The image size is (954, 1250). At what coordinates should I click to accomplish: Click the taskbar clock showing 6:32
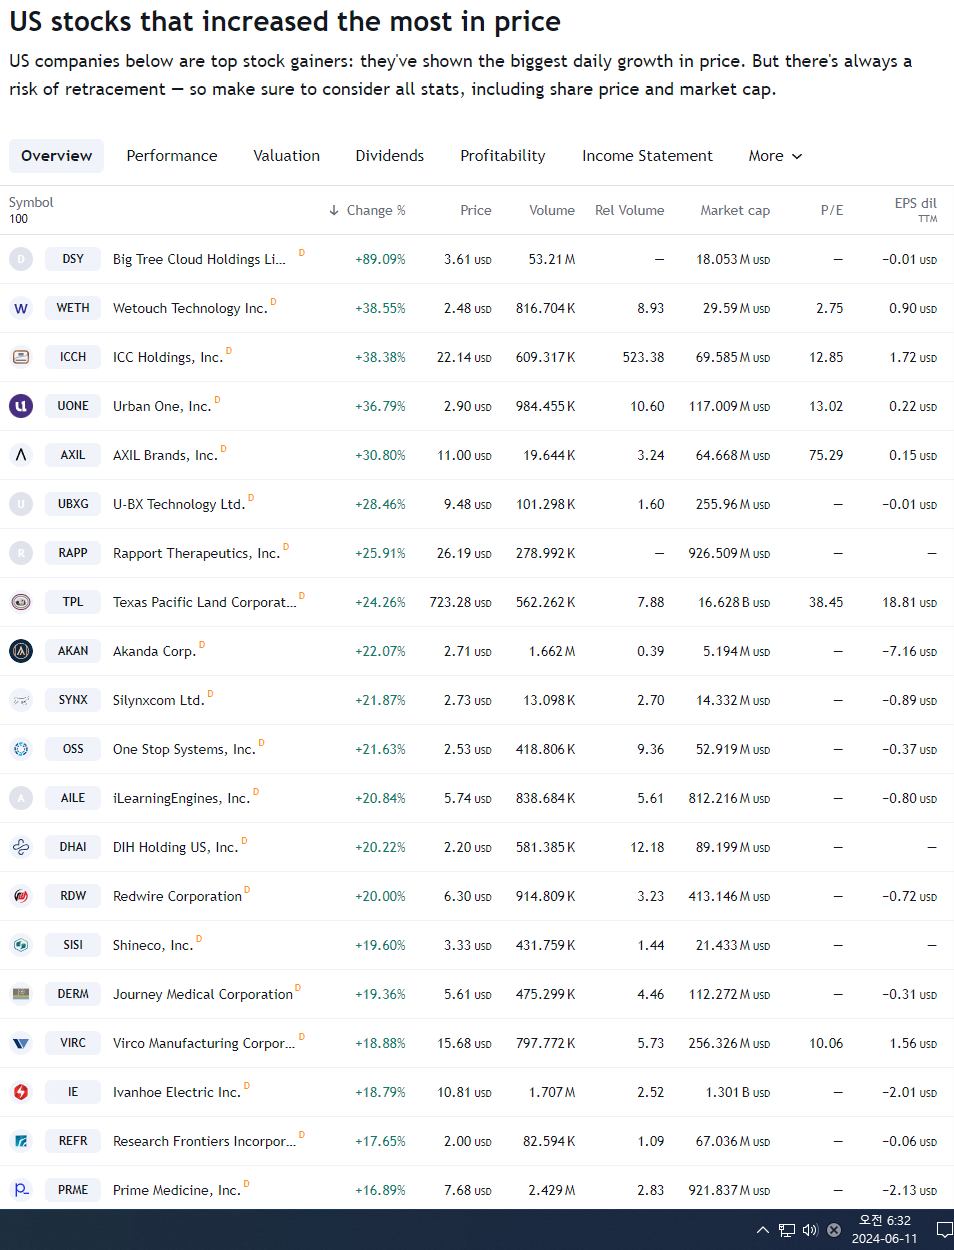885,1229
